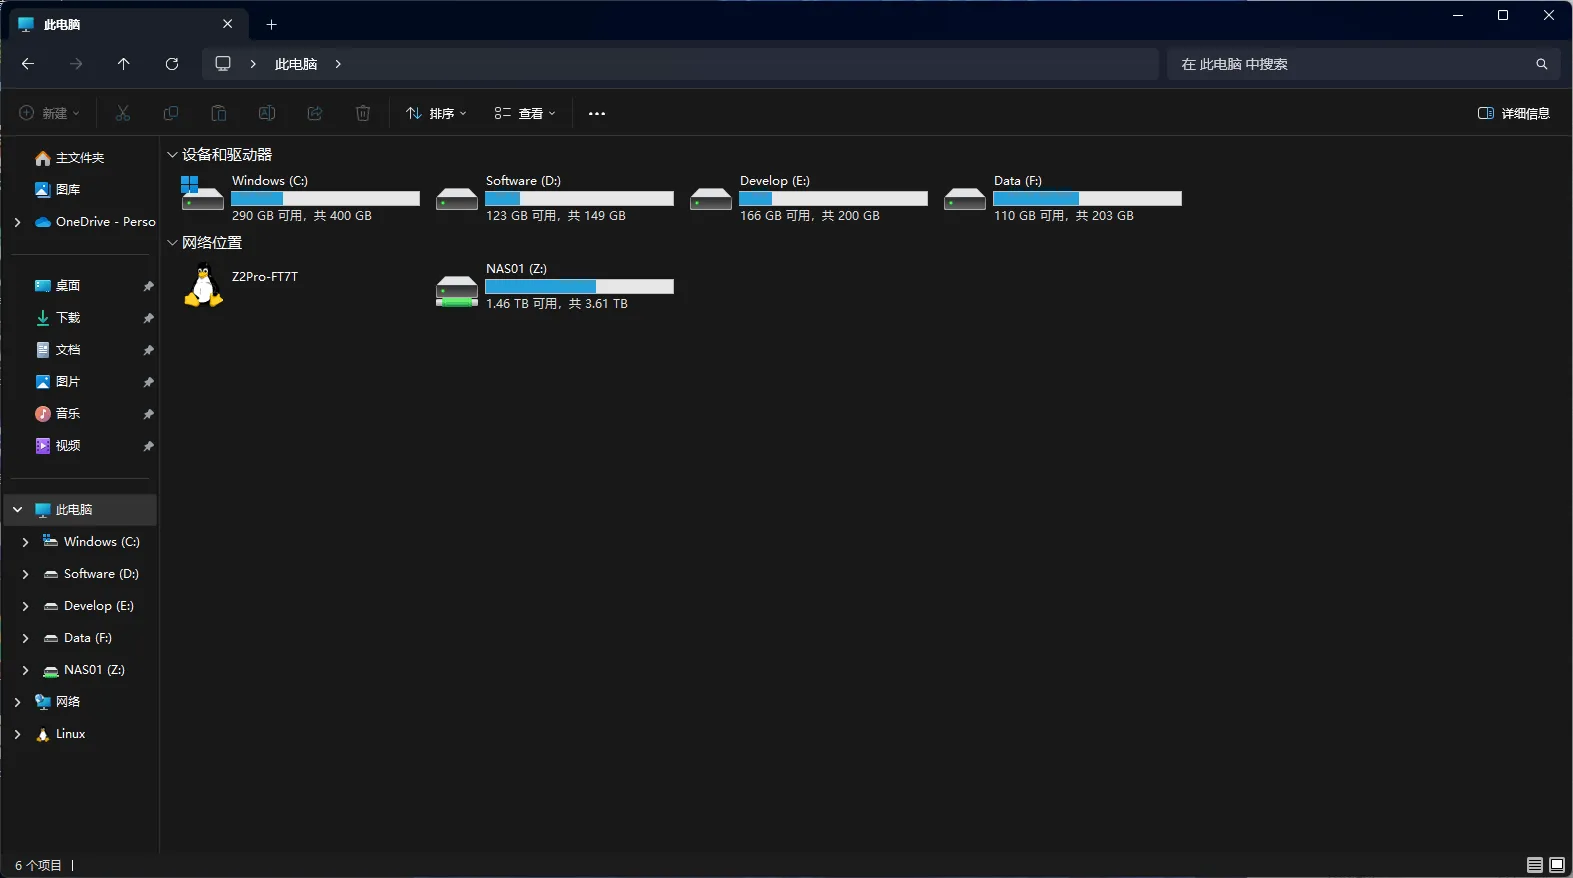Open the Windows (C:) drive icon
This screenshot has width=1573, height=878.
point(202,193)
